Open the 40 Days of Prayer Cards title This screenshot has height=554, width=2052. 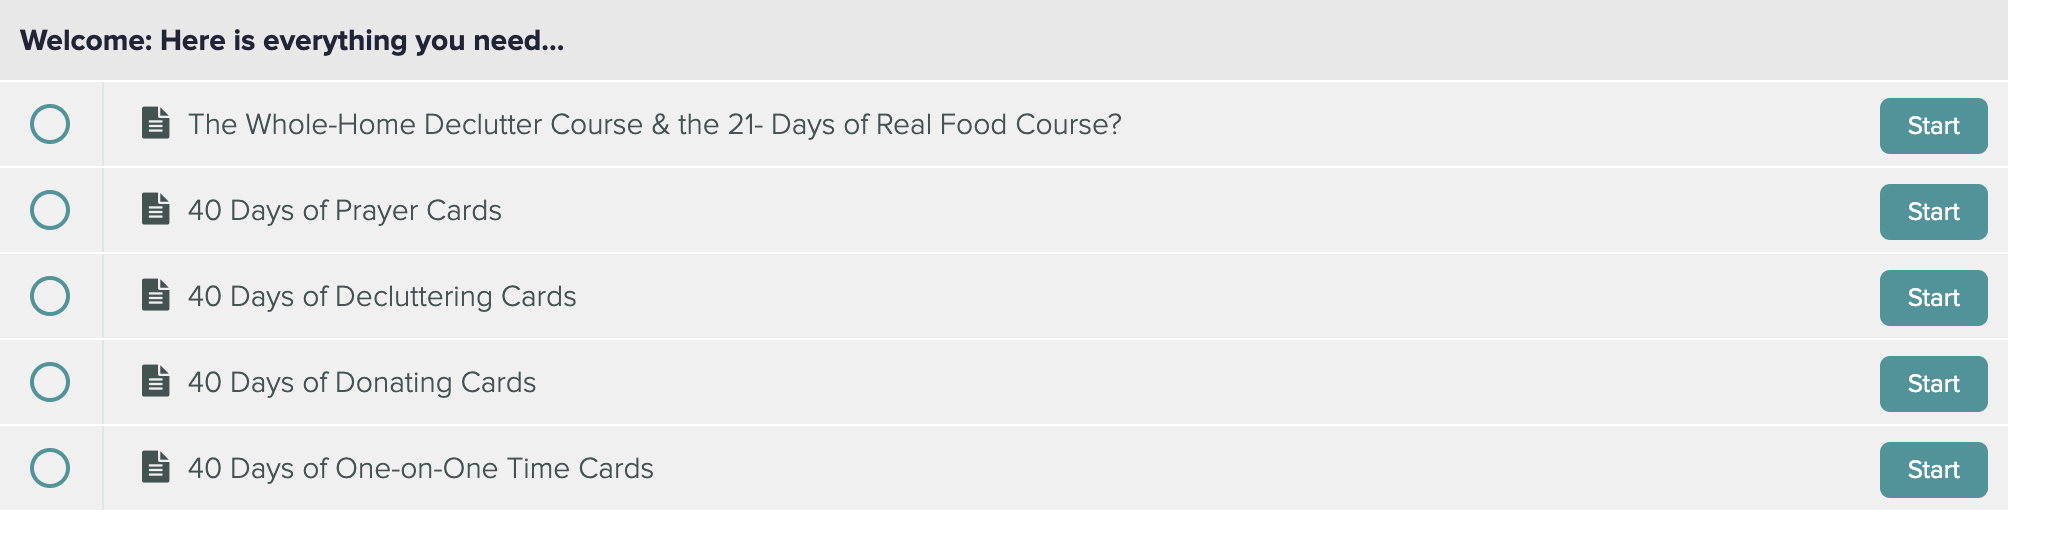tap(345, 211)
